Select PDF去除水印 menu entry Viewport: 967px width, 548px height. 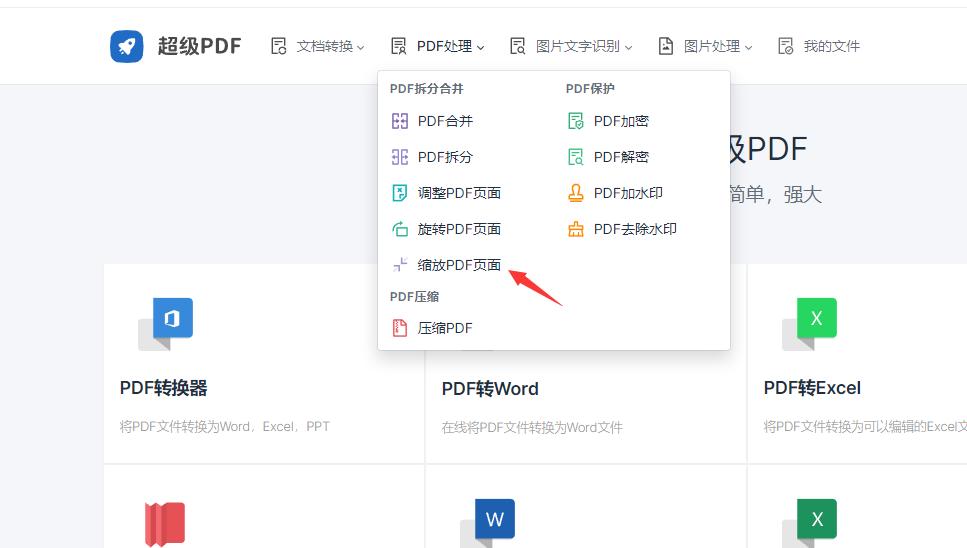click(635, 229)
